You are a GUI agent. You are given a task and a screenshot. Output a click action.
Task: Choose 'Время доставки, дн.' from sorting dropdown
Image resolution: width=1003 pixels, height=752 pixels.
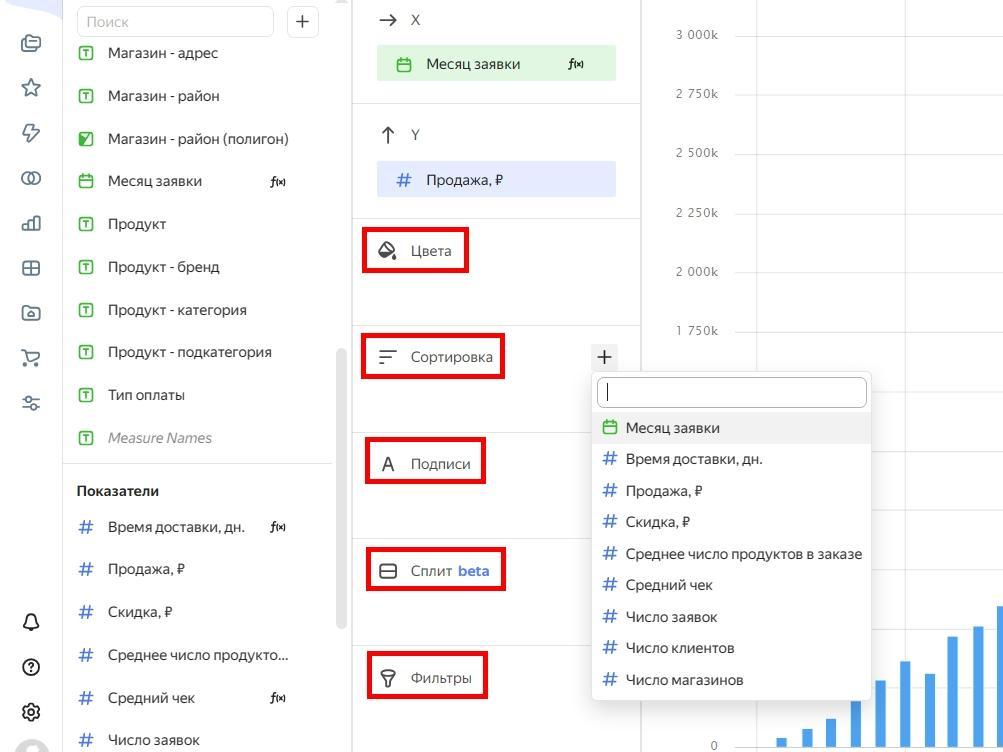coord(732,459)
